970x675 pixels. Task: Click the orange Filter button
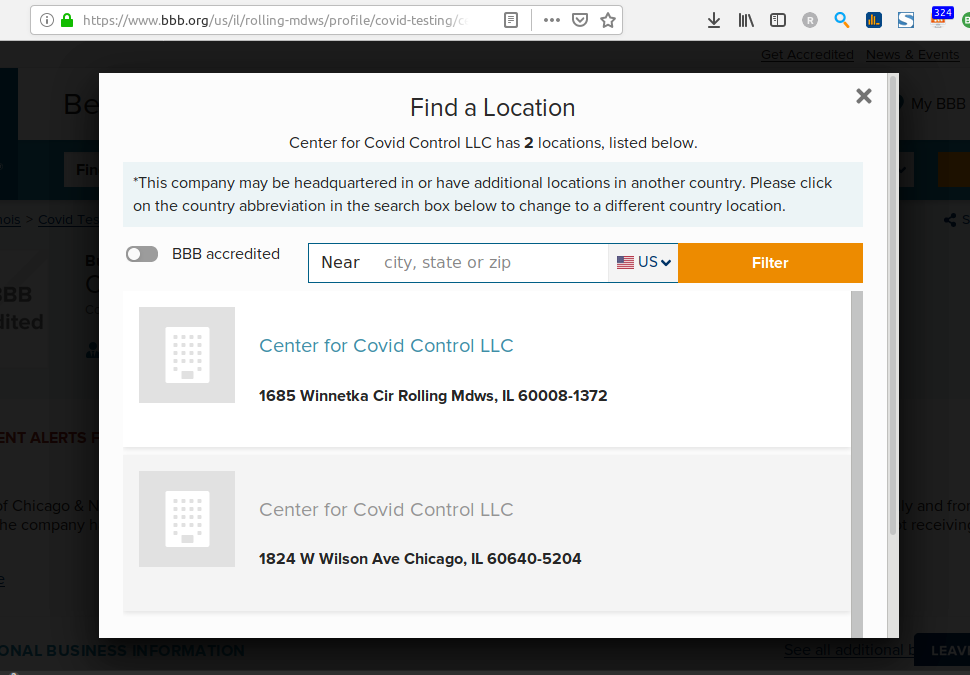770,263
